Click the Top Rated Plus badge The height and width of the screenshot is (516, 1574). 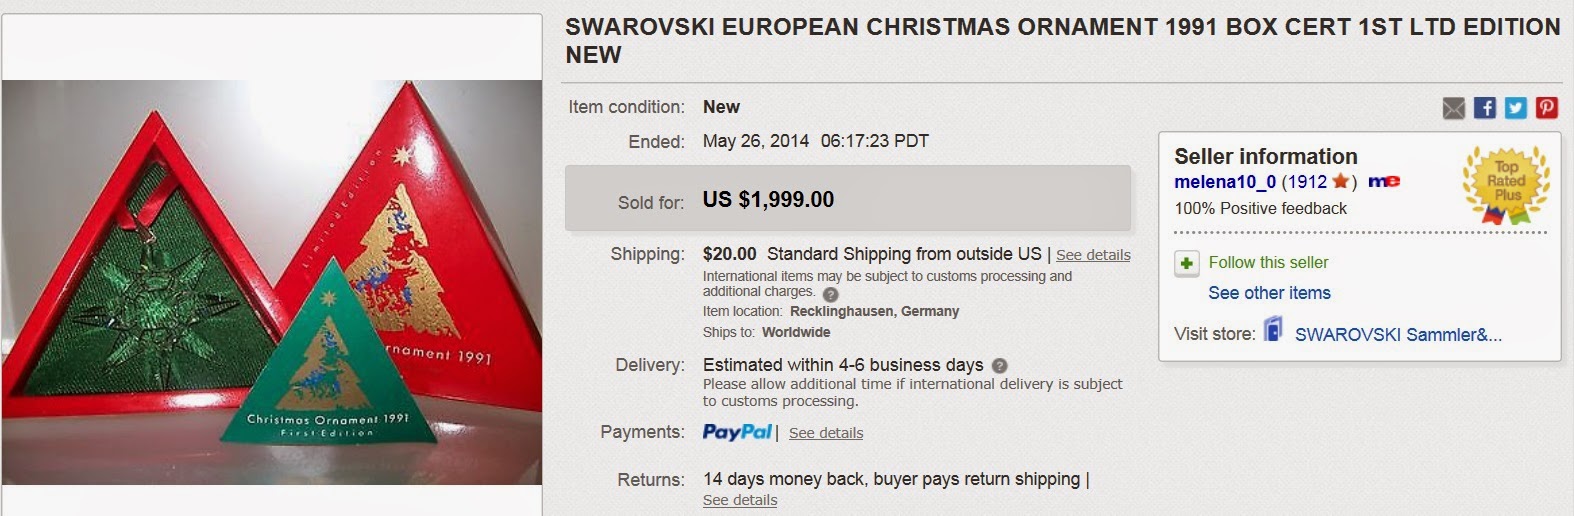pos(1506,184)
